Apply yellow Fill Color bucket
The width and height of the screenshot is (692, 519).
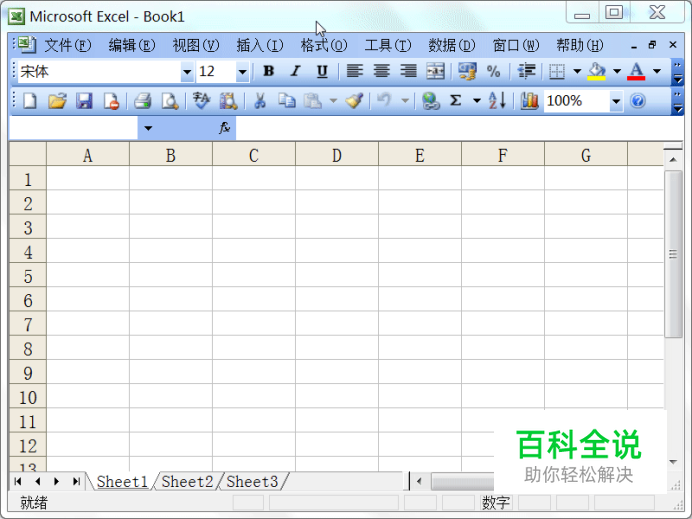(596, 71)
